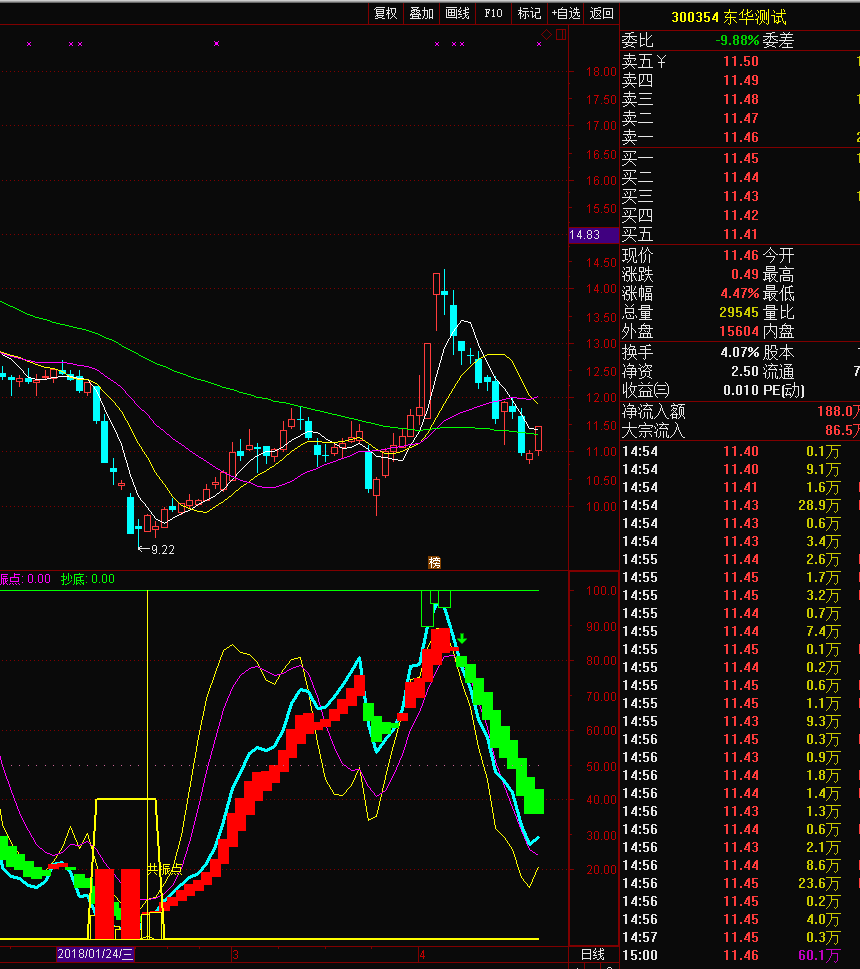Screen dimensions: 860x969
Task: Click the 共振点 label in indicator
Action: pos(164,870)
